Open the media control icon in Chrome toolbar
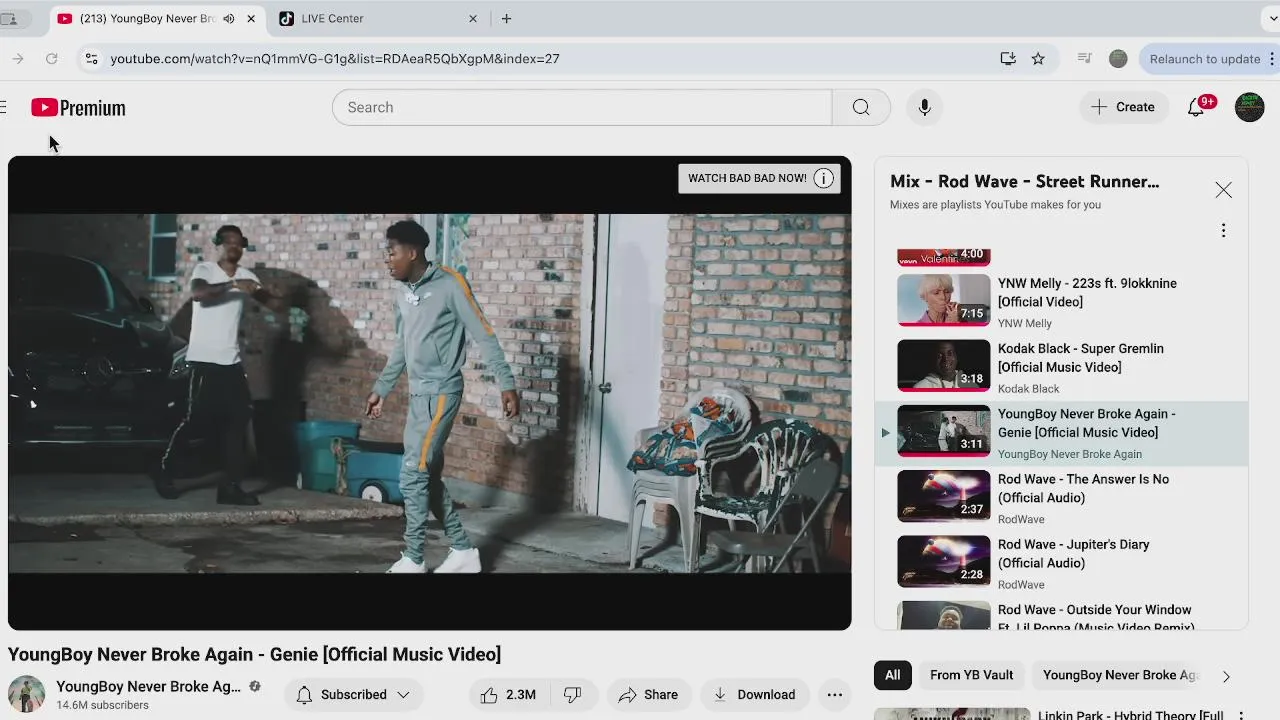1280x720 pixels. (x=1084, y=59)
